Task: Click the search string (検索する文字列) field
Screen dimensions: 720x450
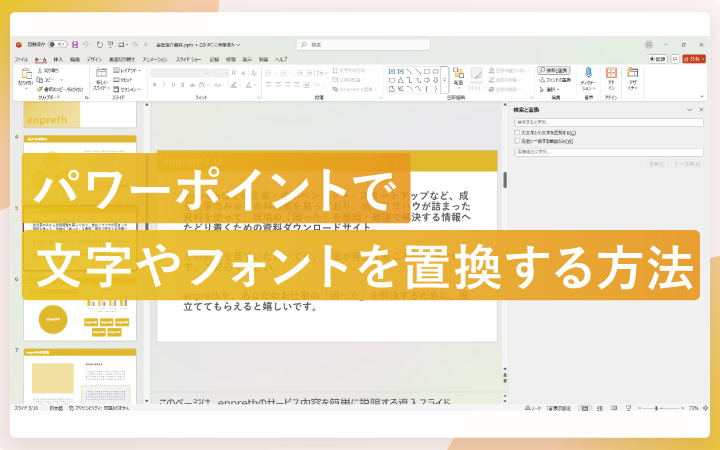Action: tap(609, 122)
